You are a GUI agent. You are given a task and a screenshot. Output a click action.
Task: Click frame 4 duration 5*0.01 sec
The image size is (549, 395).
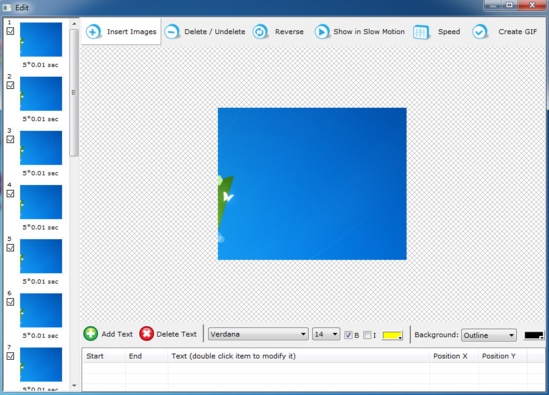[41, 227]
